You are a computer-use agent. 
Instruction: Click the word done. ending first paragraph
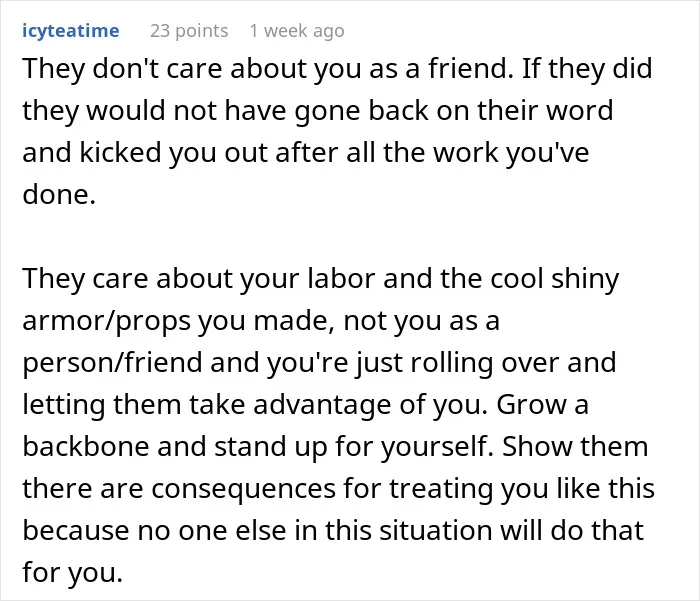pos(59,195)
